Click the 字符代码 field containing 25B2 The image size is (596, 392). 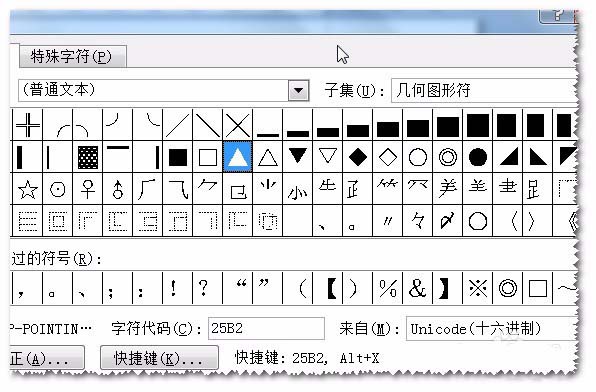tap(266, 328)
